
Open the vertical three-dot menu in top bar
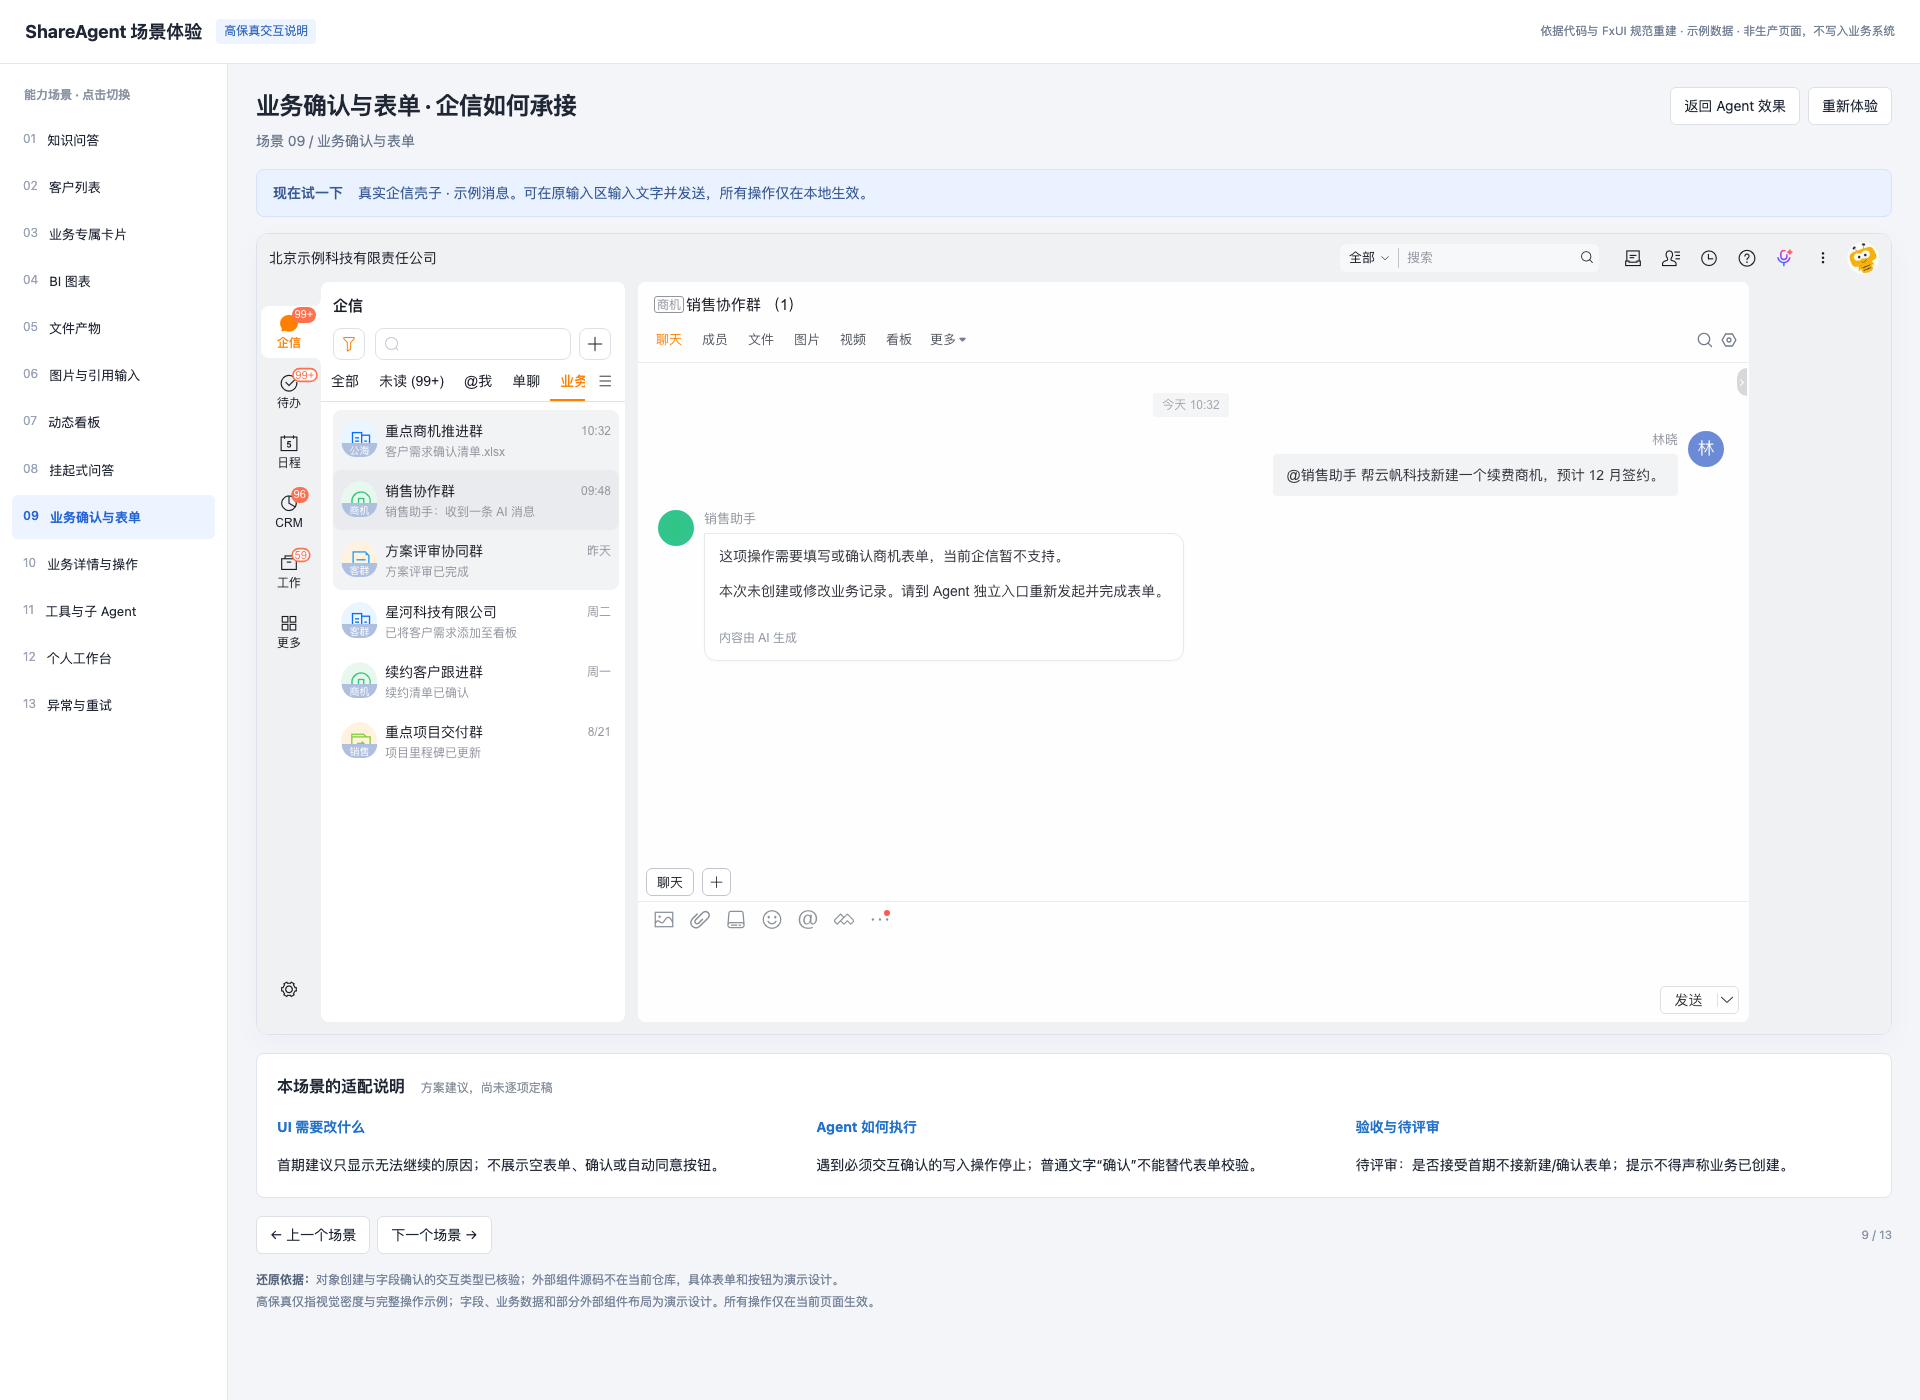pyautogui.click(x=1823, y=258)
